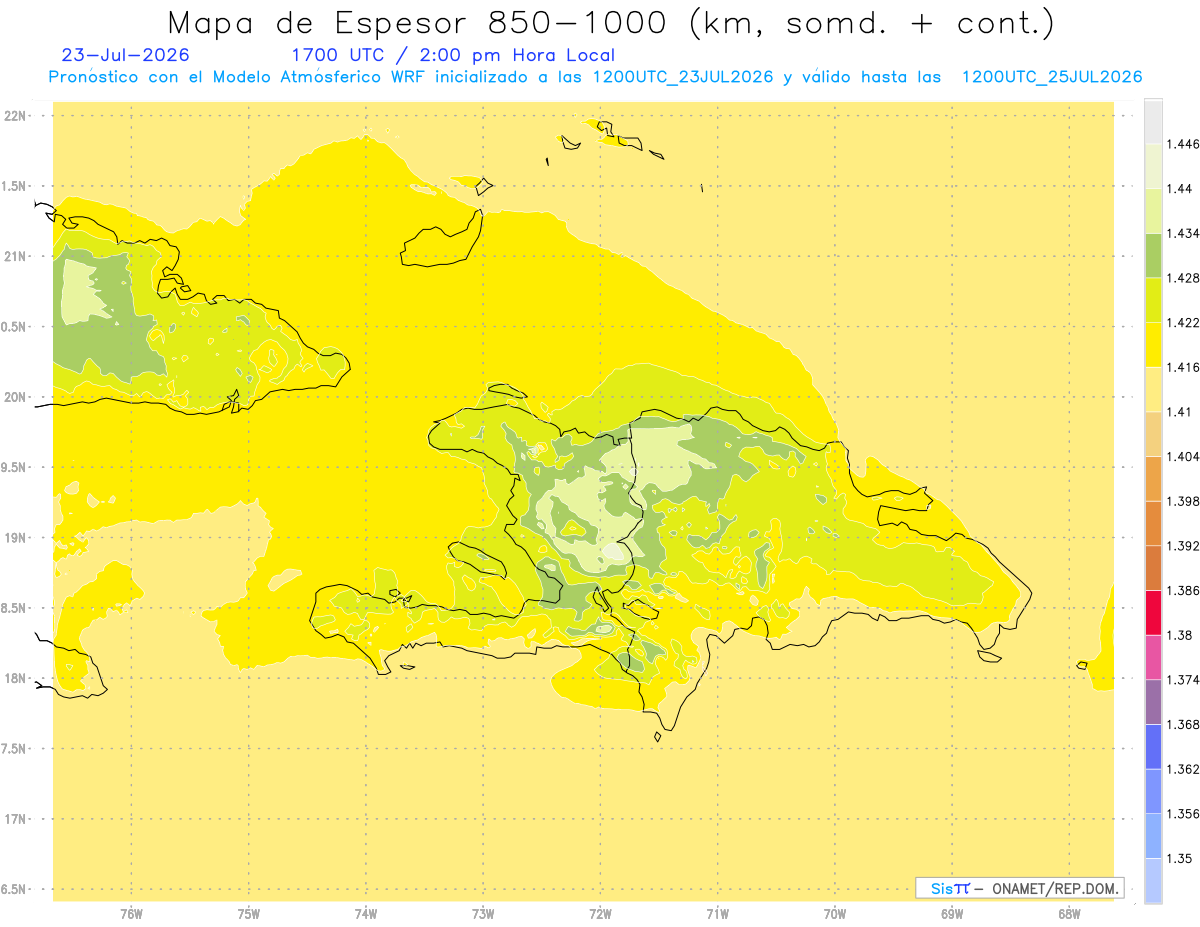Click the date label "23-Jul-2026"
This screenshot has height=927, width=1200.
click(125, 55)
